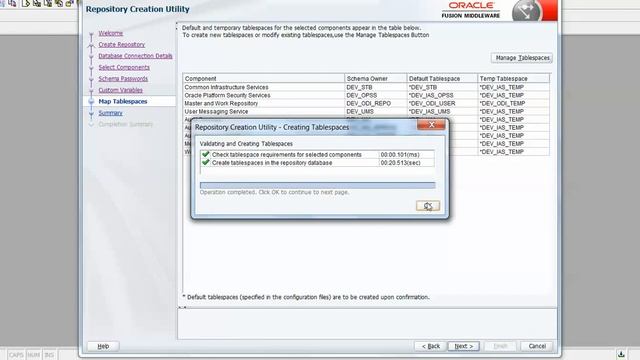The height and width of the screenshot is (360, 640).
Task: Click green check next to Create tablespaces step
Action: point(205,162)
